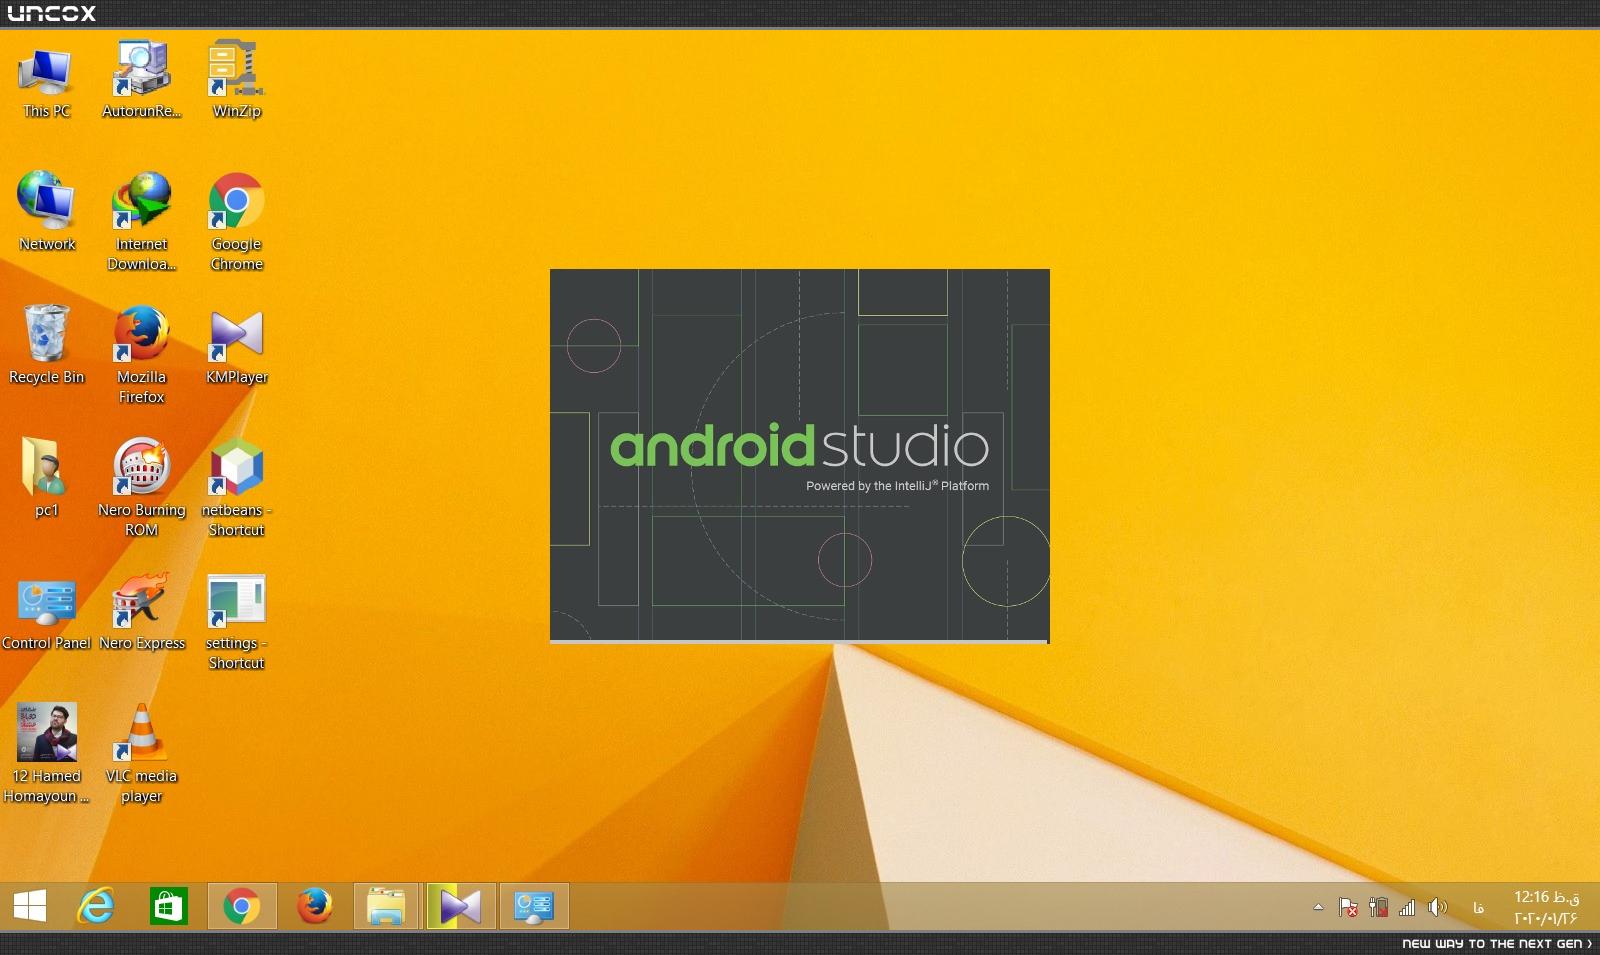
Task: Select the 12 Hamed Homayoun file thumbnail
Action: point(46,754)
